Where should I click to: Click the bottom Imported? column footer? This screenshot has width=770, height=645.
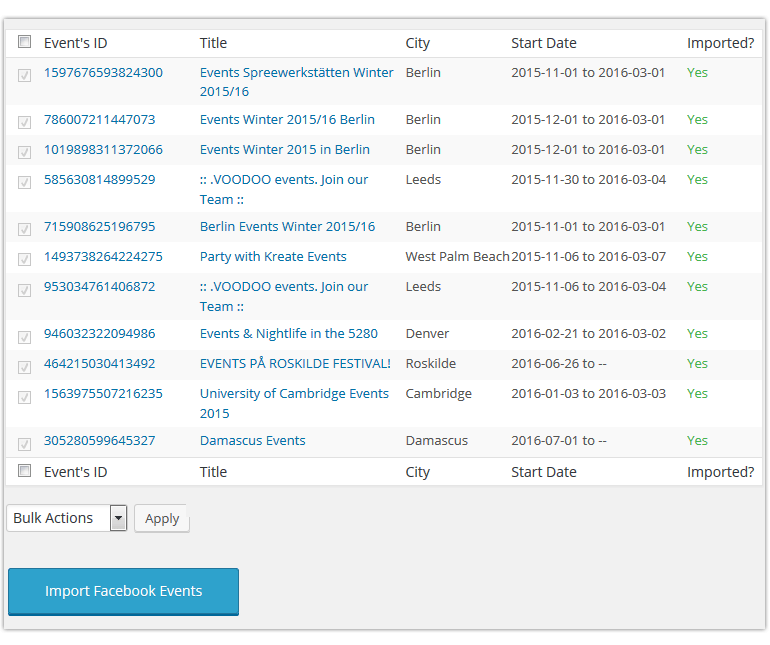click(x=720, y=472)
